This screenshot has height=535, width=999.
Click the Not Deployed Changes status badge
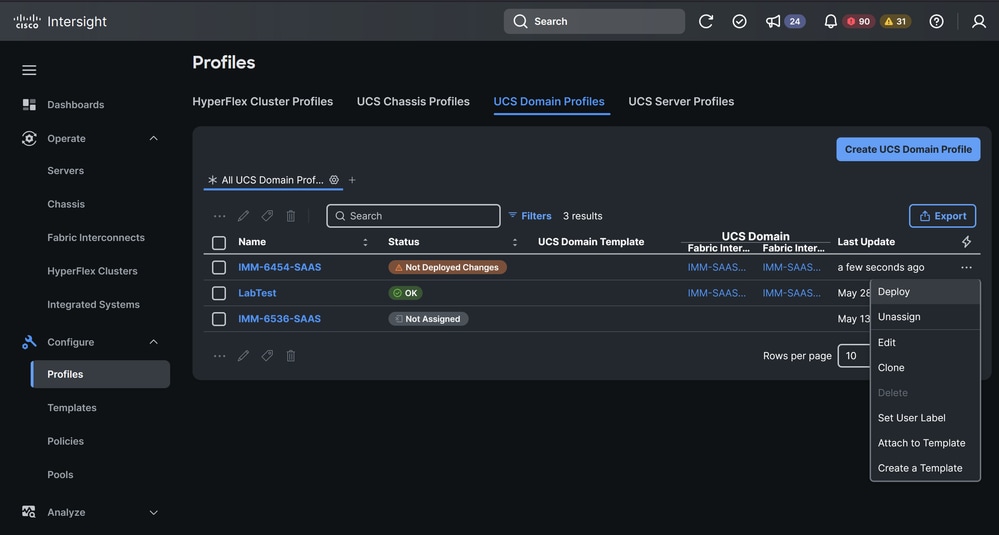click(447, 268)
